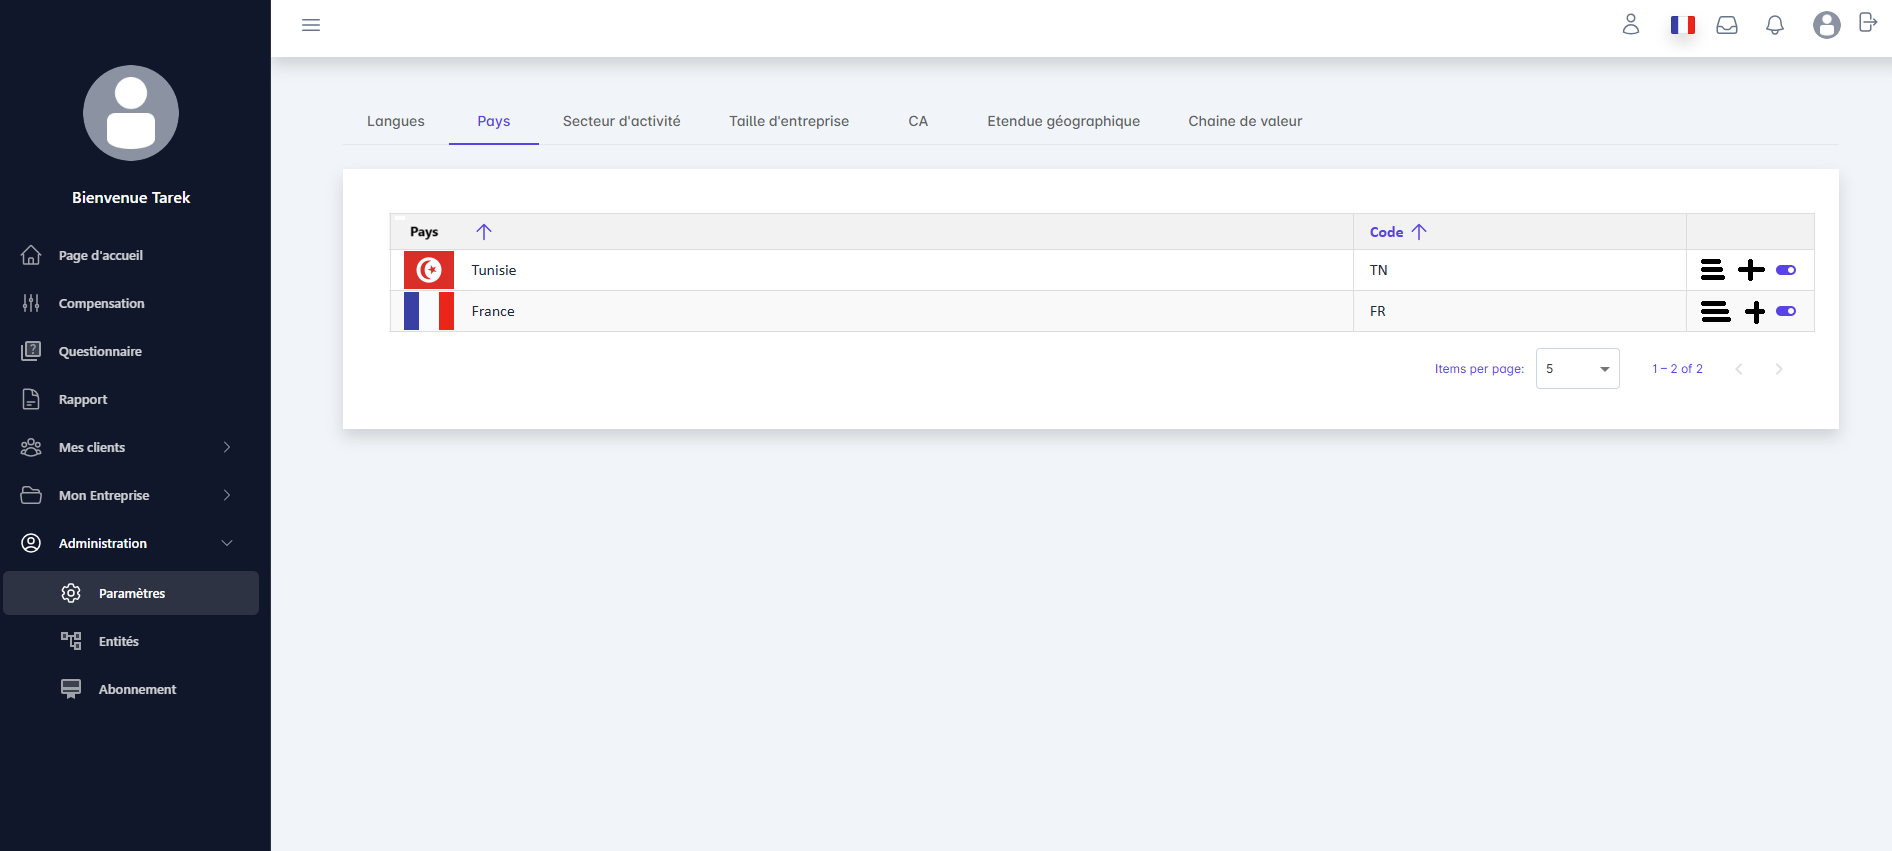
Task: Click the plus icon in Tunisie row
Action: point(1751,270)
